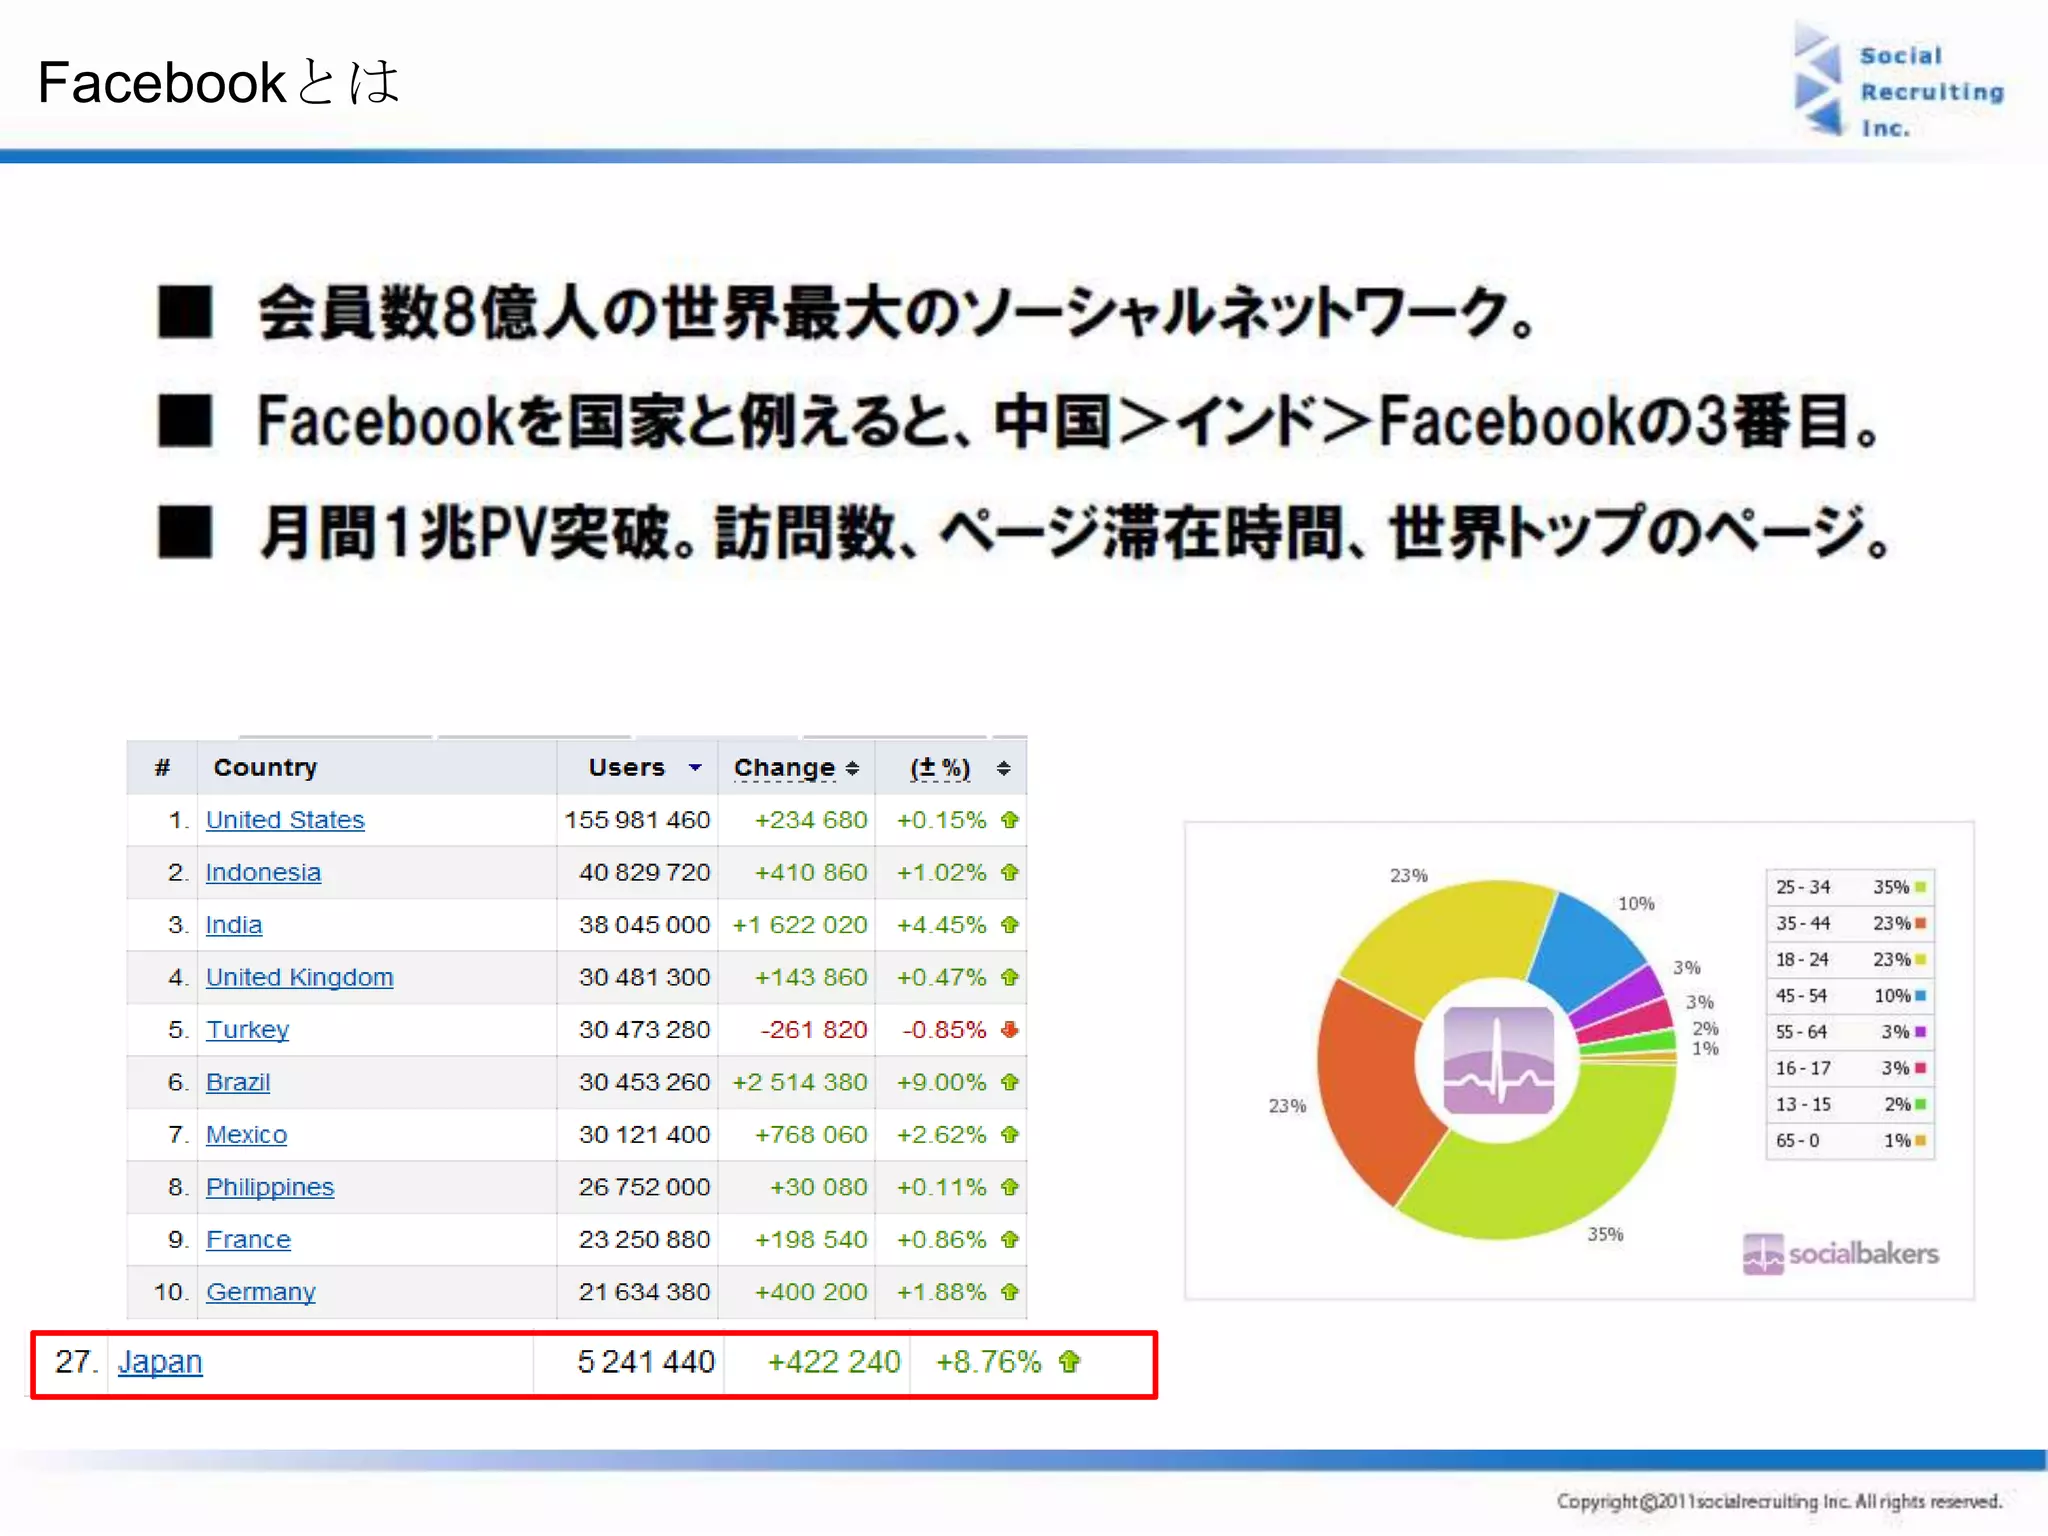Click the Social Recruiting Inc. logo
The height and width of the screenshot is (1536, 2048).
1899,80
